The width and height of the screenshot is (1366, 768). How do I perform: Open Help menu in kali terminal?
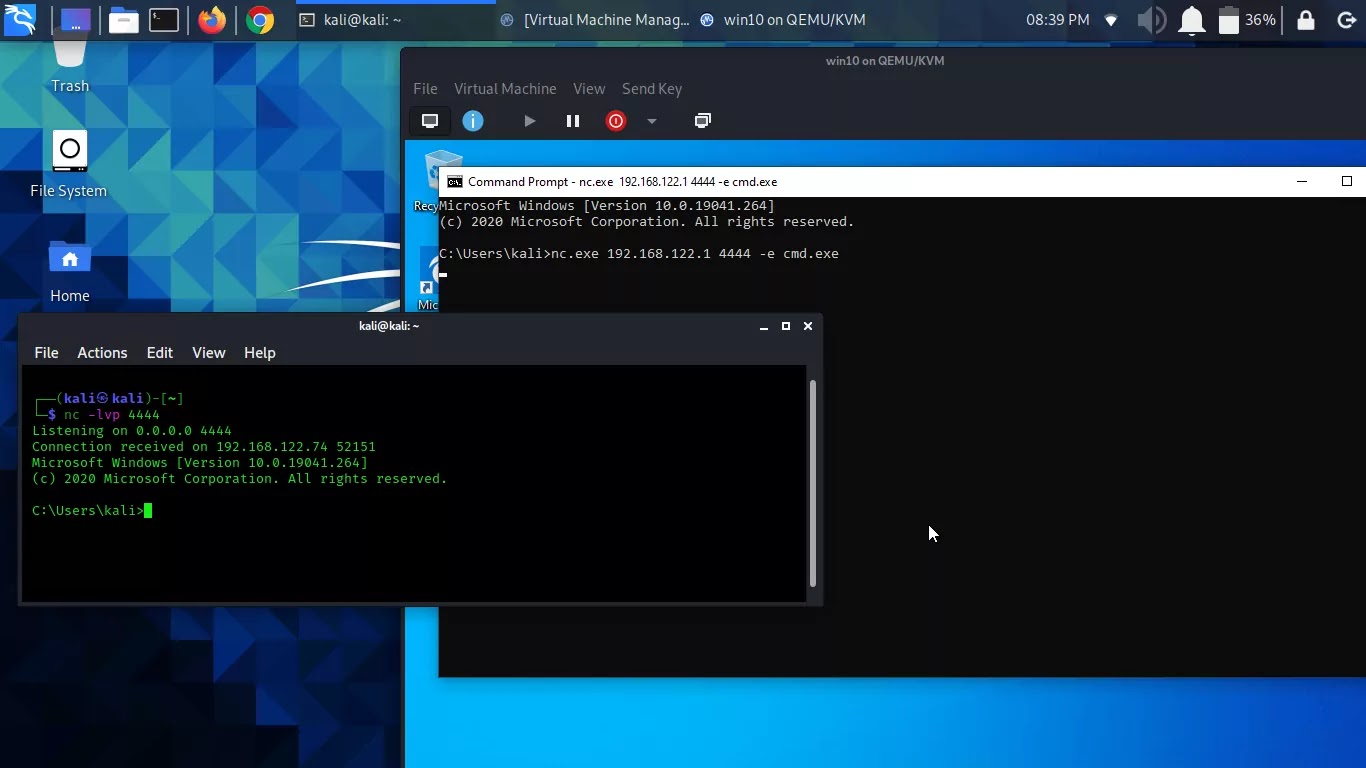pos(260,353)
